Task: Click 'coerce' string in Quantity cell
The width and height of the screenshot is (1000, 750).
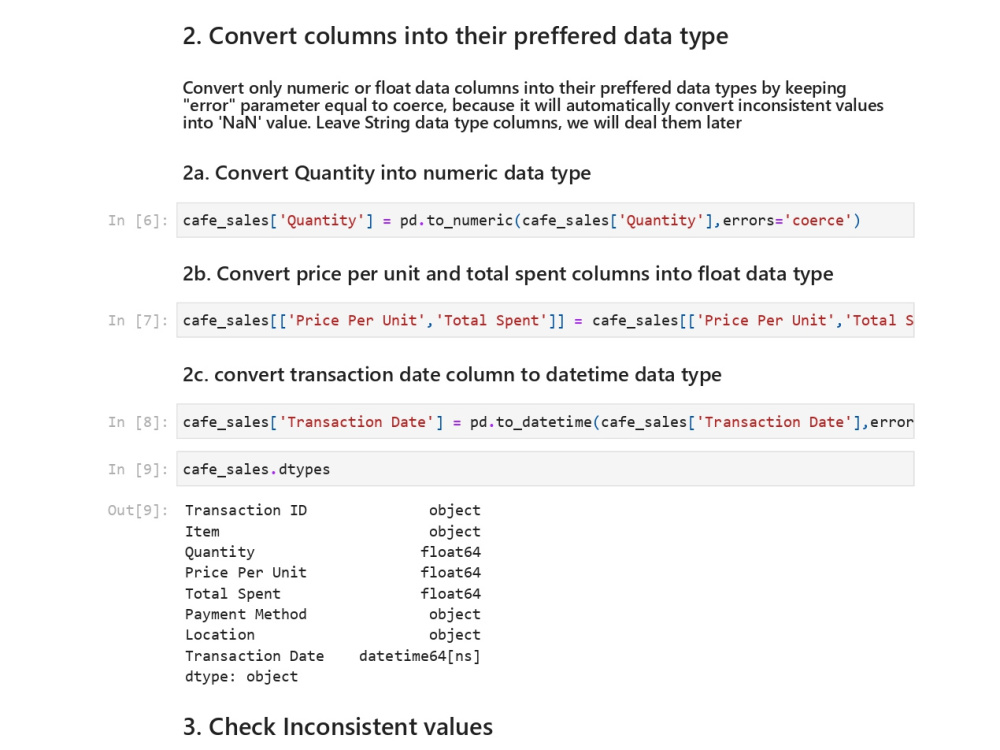Action: pos(818,221)
